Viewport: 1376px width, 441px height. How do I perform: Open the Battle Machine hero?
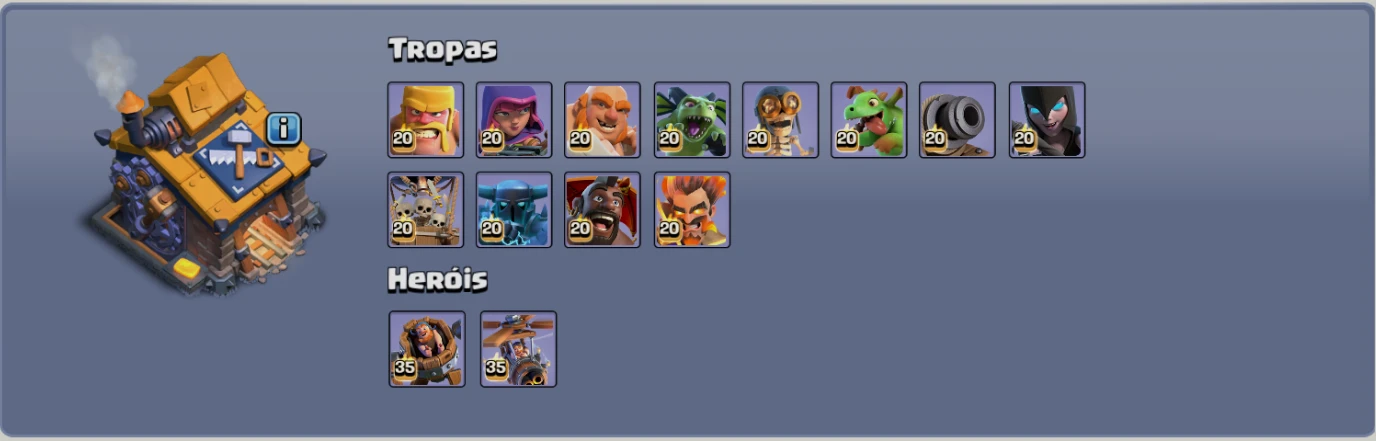click(427, 349)
